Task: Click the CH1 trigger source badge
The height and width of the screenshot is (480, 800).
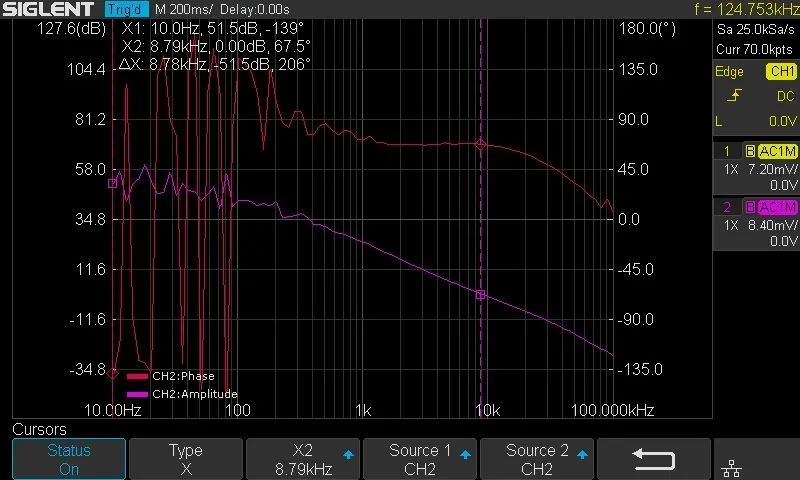Action: click(x=781, y=71)
